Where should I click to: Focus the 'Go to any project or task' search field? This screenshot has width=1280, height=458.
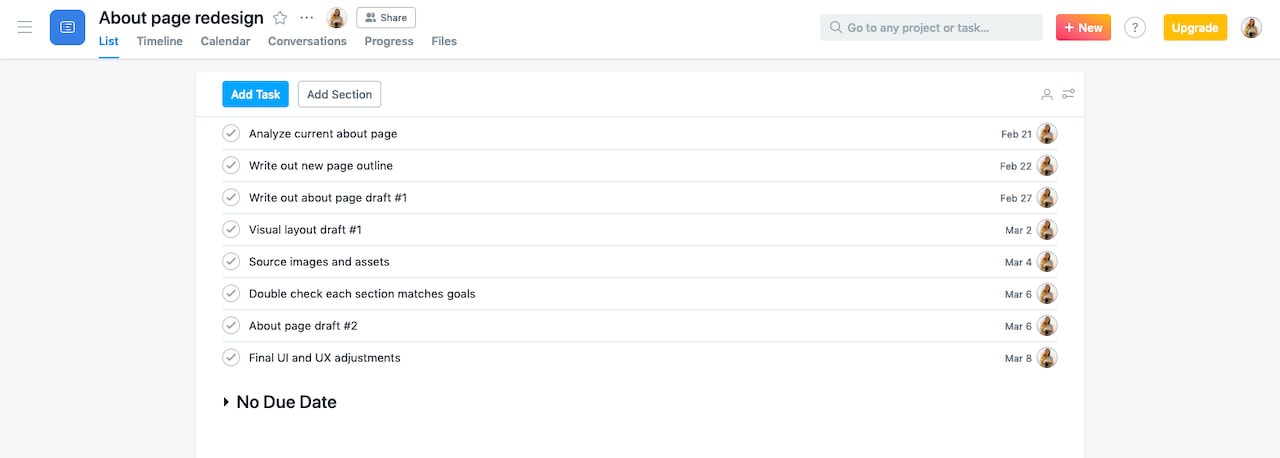coord(931,28)
